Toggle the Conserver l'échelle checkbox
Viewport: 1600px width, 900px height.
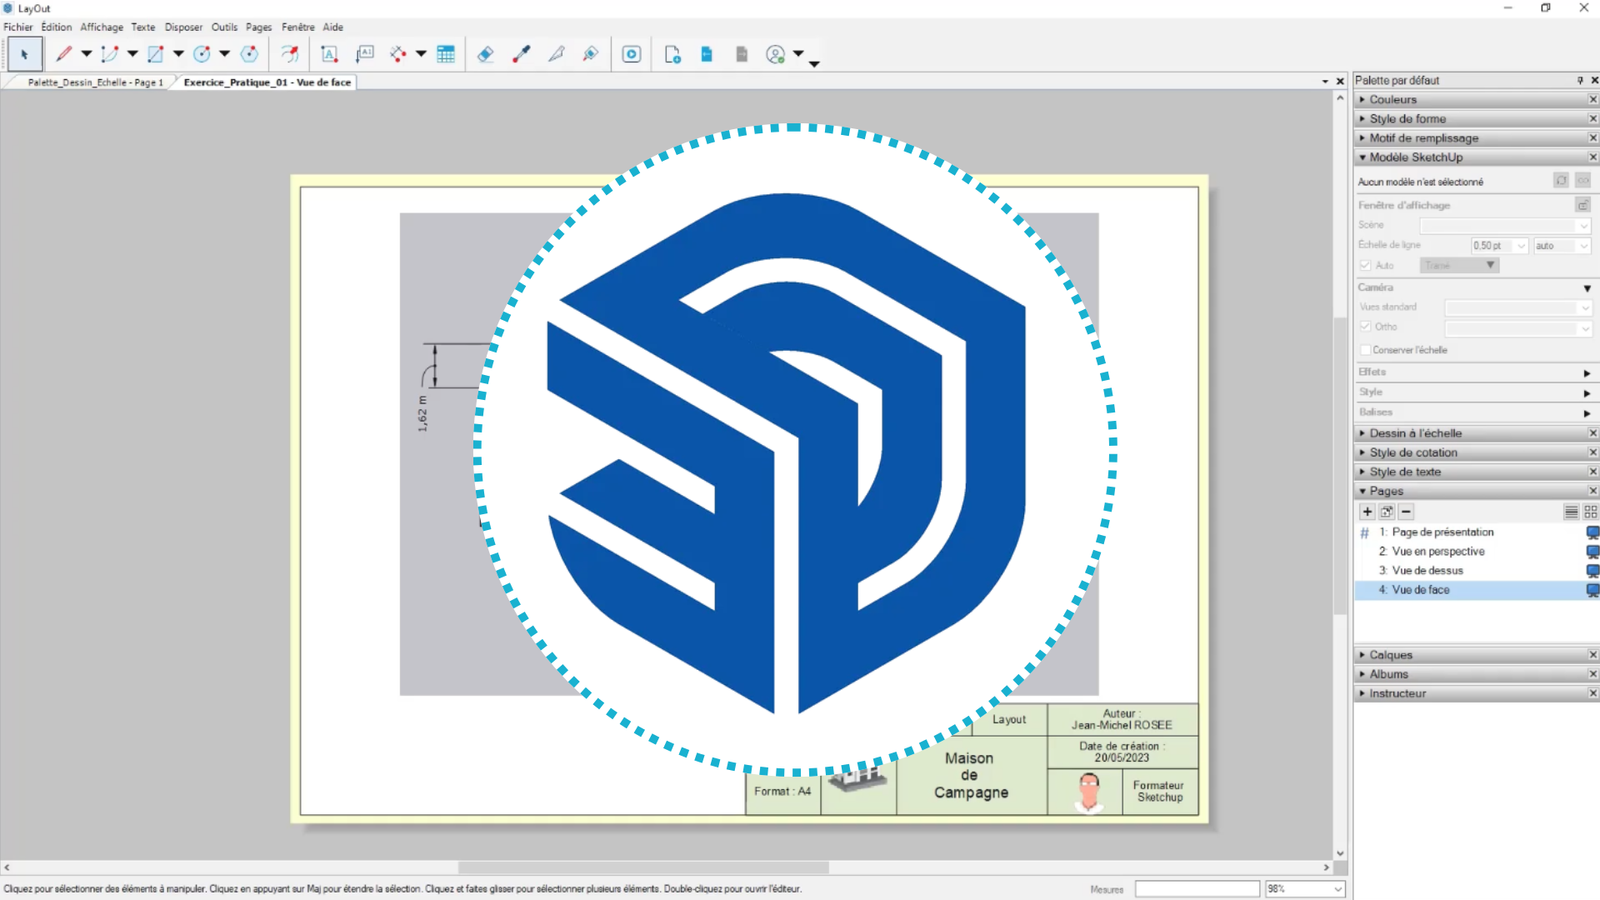click(1365, 349)
